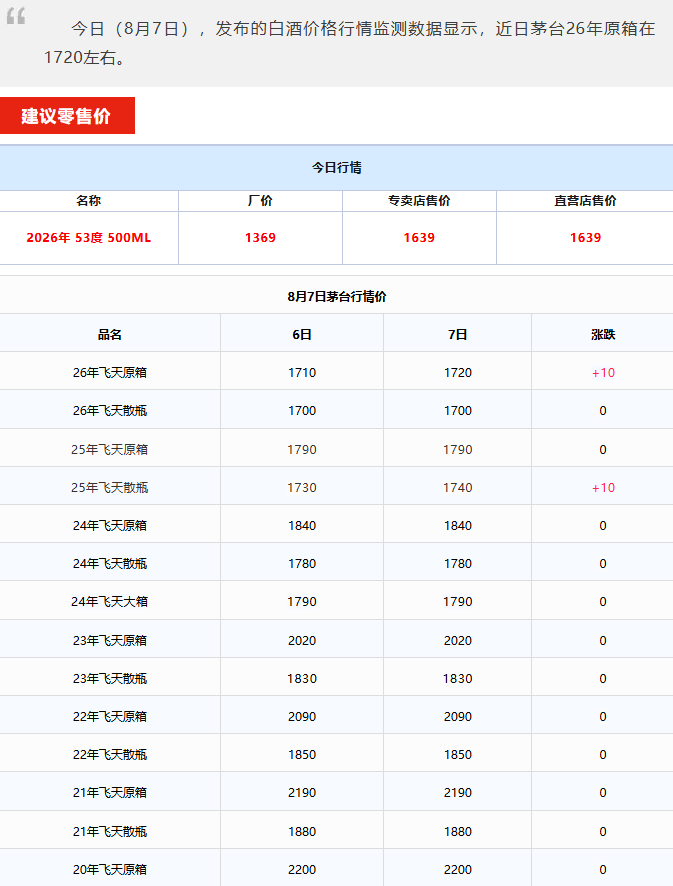Click the 7日 price for 23年飞天散瓶
This screenshot has height=886, width=673.
coord(458,679)
